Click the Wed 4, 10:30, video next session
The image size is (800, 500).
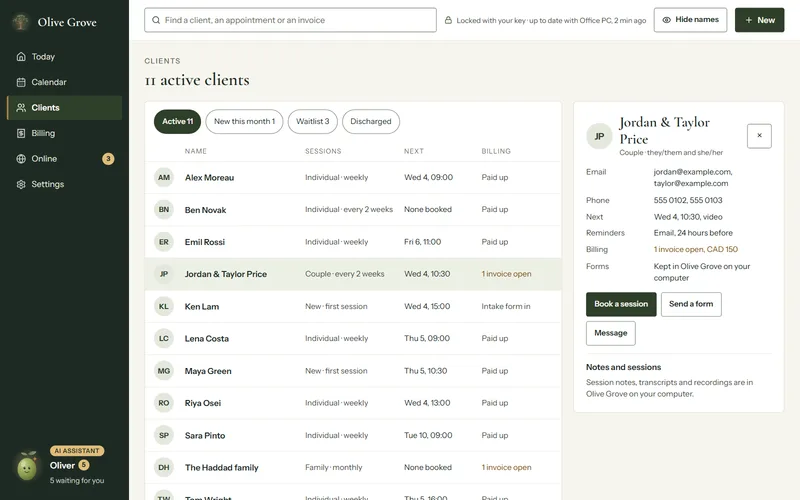688,217
